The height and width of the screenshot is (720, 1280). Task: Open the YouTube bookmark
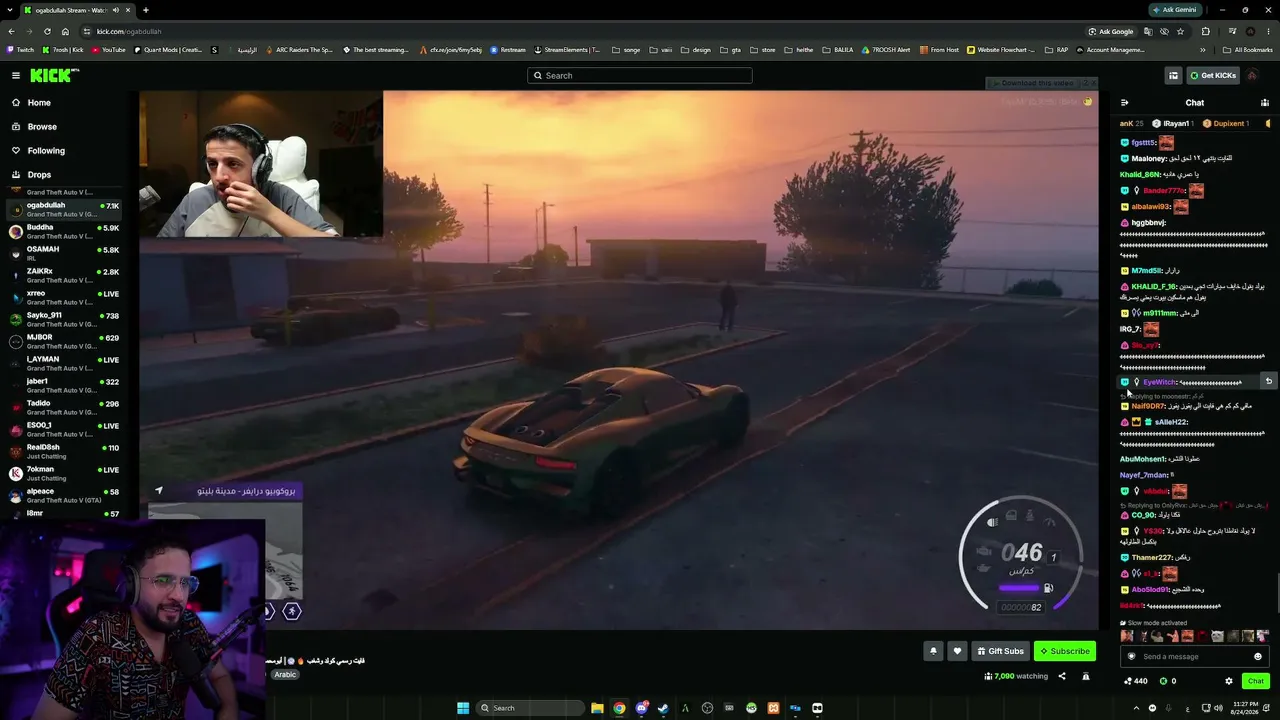pyautogui.click(x=109, y=50)
